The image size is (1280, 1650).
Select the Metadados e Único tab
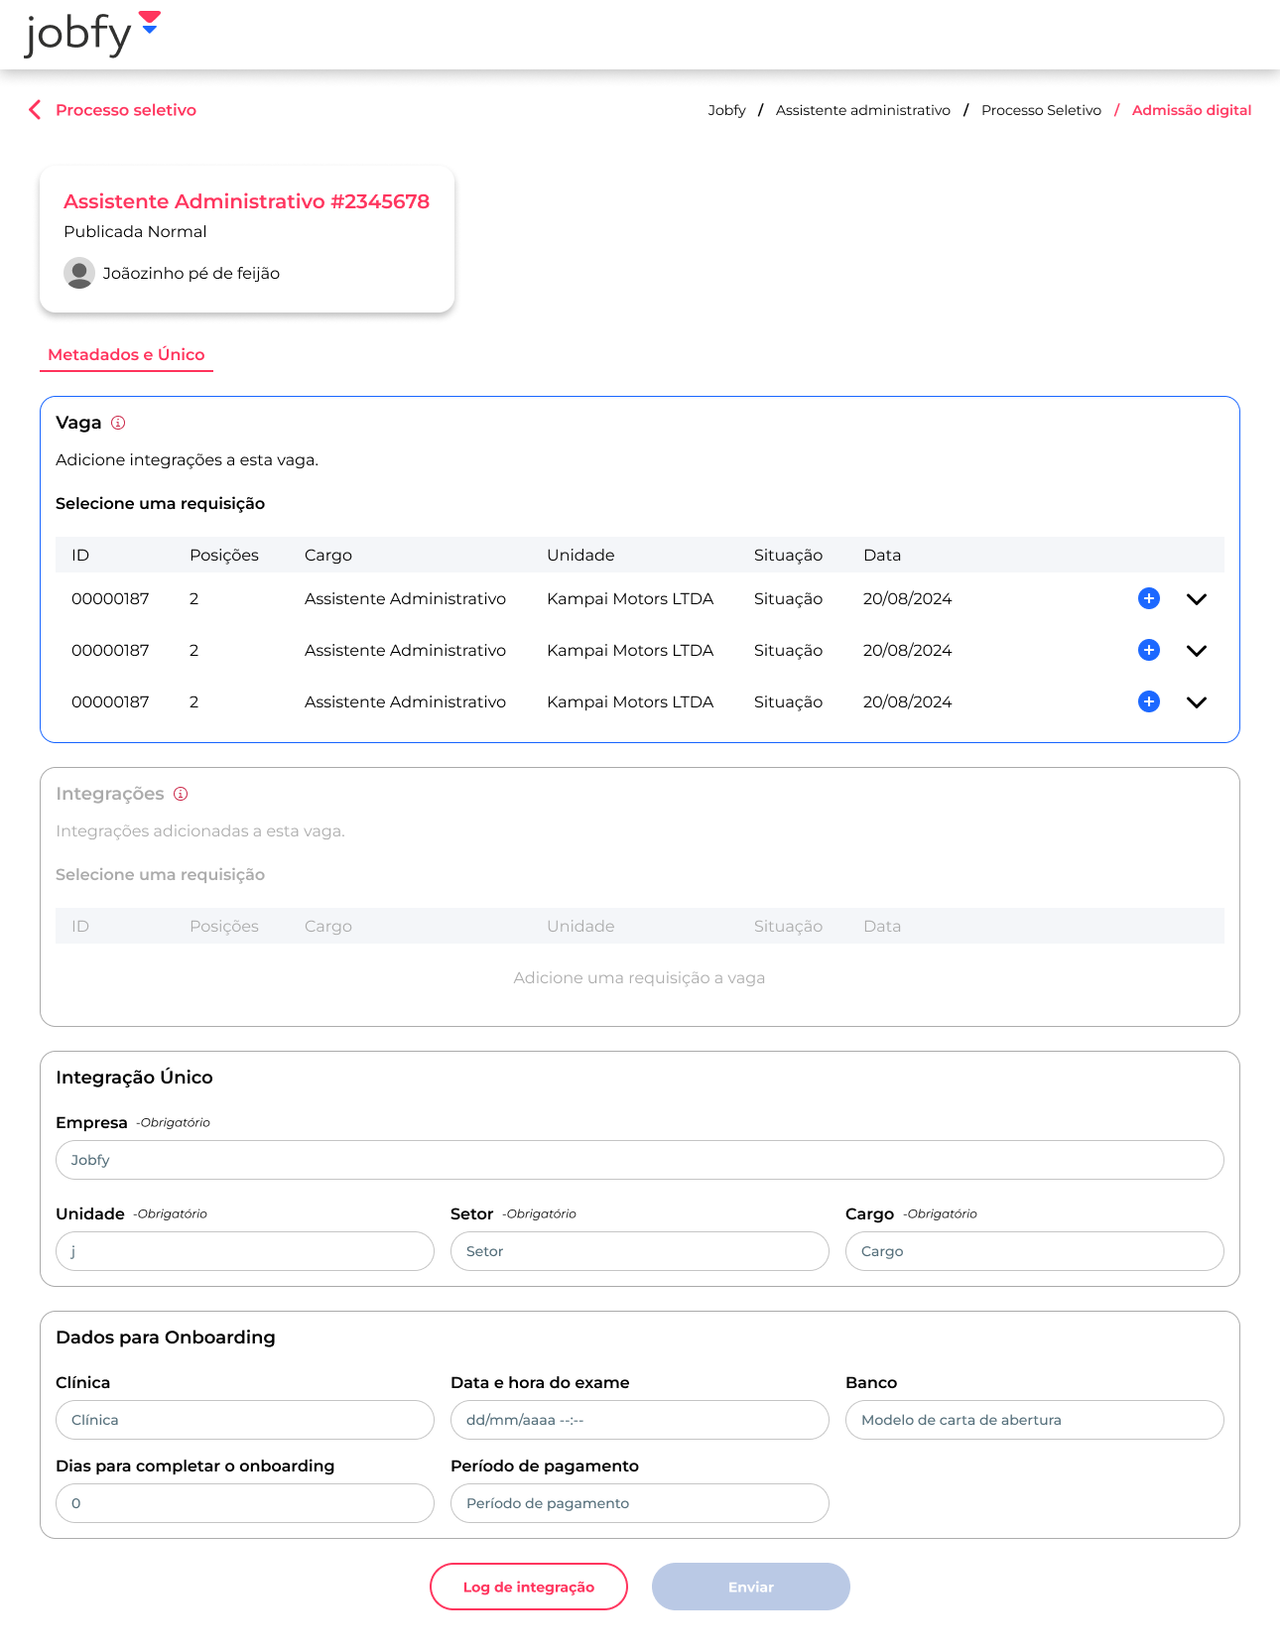[x=126, y=355]
